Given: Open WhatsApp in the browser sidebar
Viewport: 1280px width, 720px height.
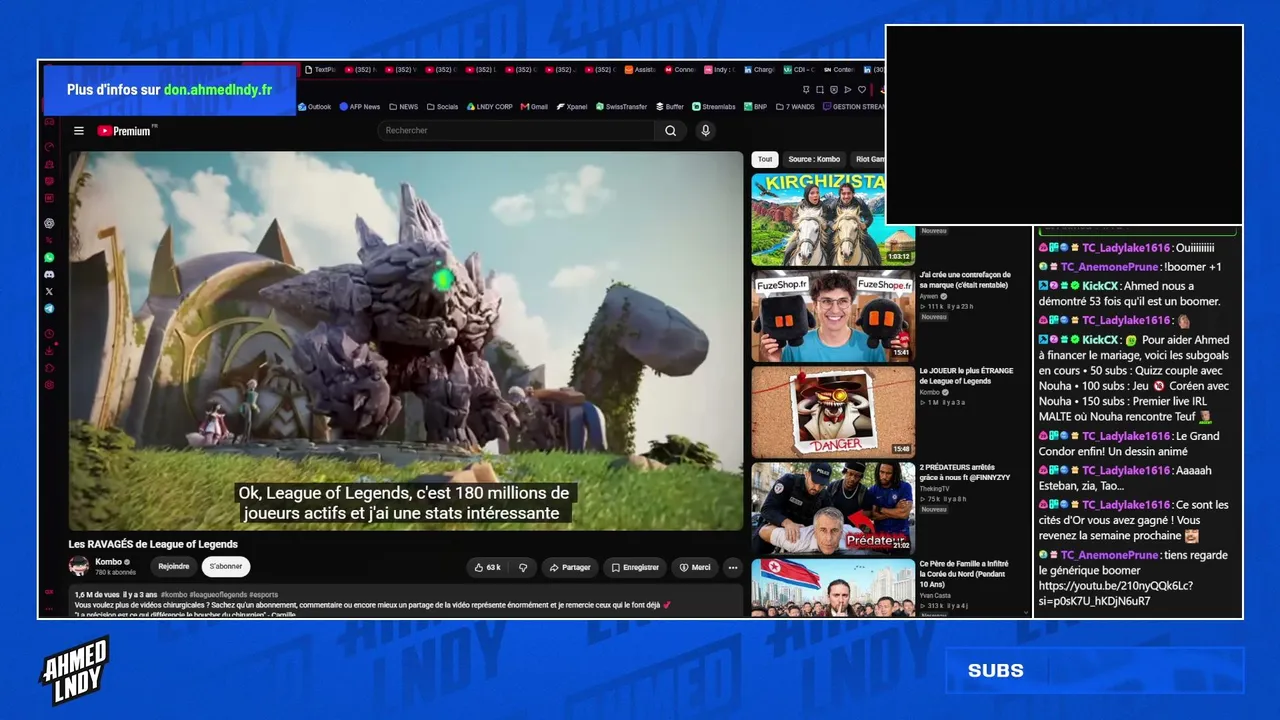Looking at the screenshot, I should point(49,257).
